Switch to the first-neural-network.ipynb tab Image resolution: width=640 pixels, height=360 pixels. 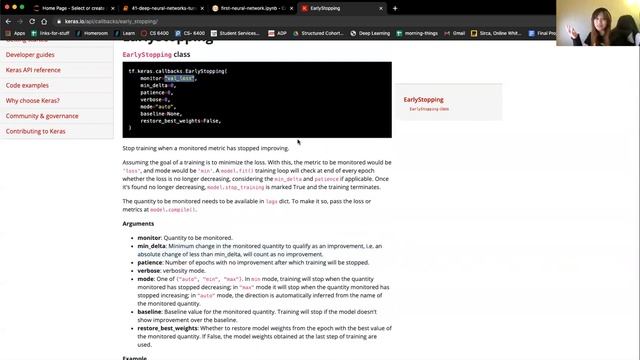coord(252,8)
